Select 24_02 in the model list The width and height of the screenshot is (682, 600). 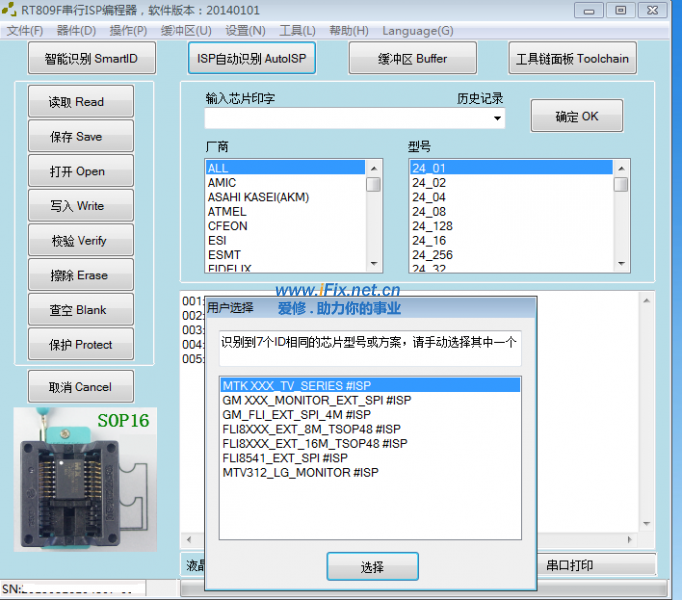[512, 182]
